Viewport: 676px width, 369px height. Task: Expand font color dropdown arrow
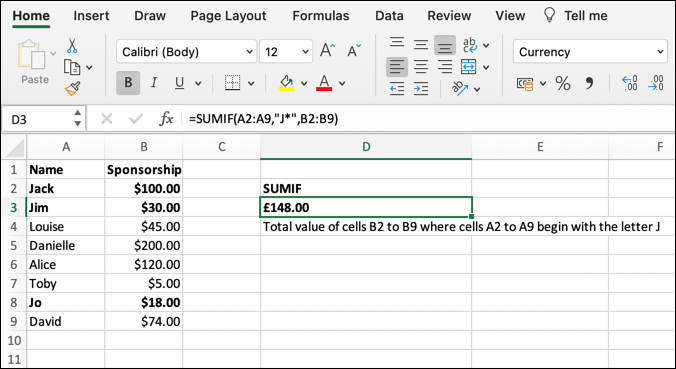(342, 83)
